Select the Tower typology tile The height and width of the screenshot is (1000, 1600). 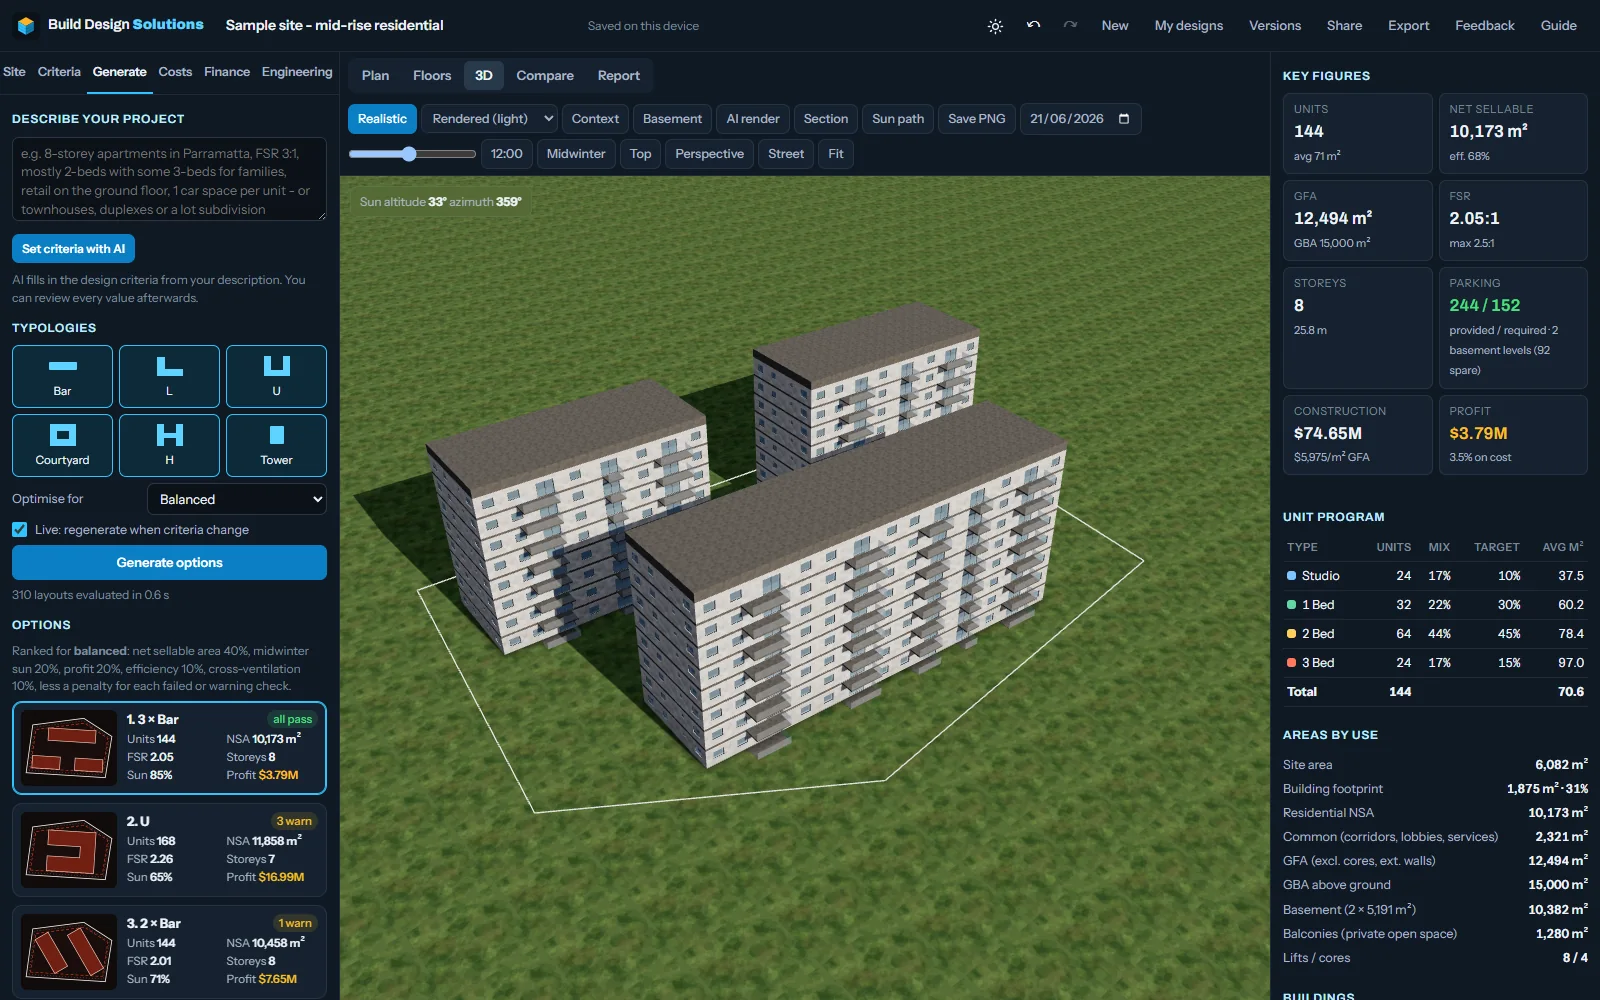(x=276, y=445)
